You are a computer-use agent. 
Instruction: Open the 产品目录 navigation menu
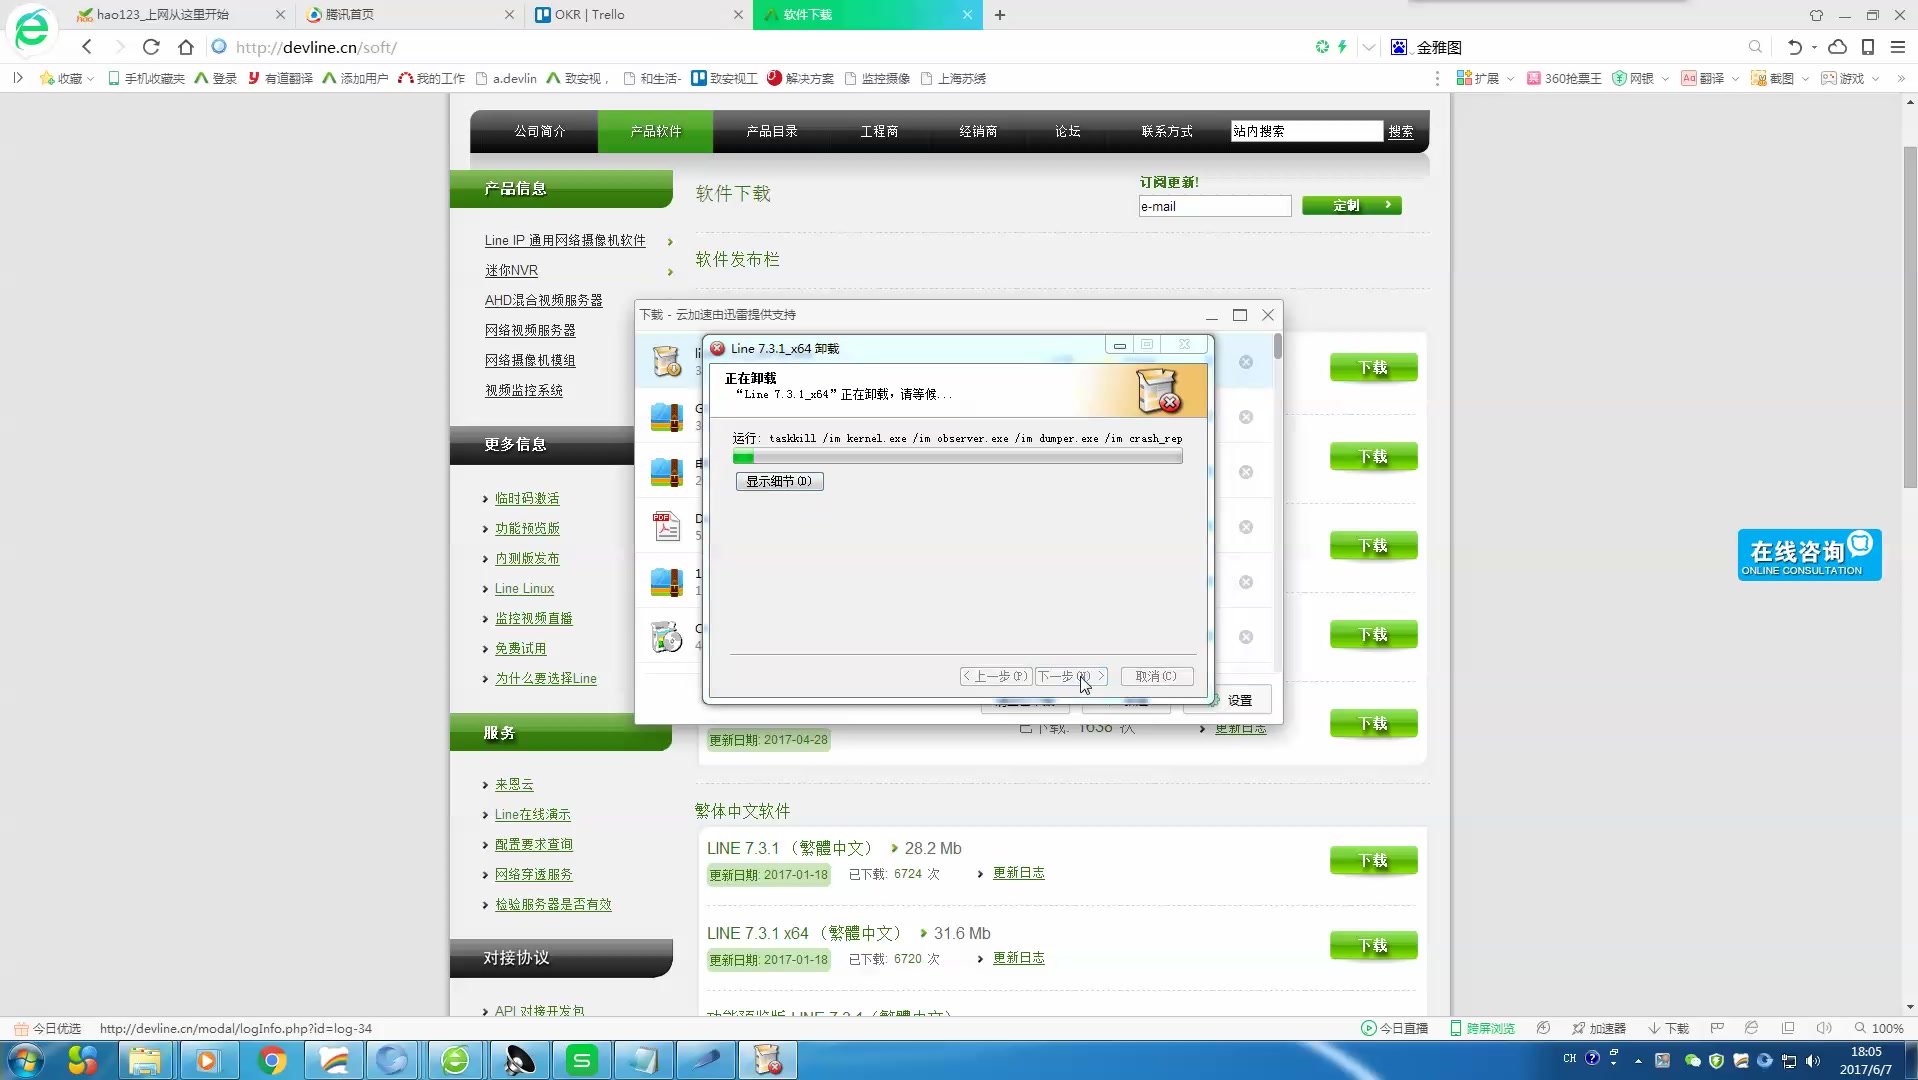tap(772, 131)
